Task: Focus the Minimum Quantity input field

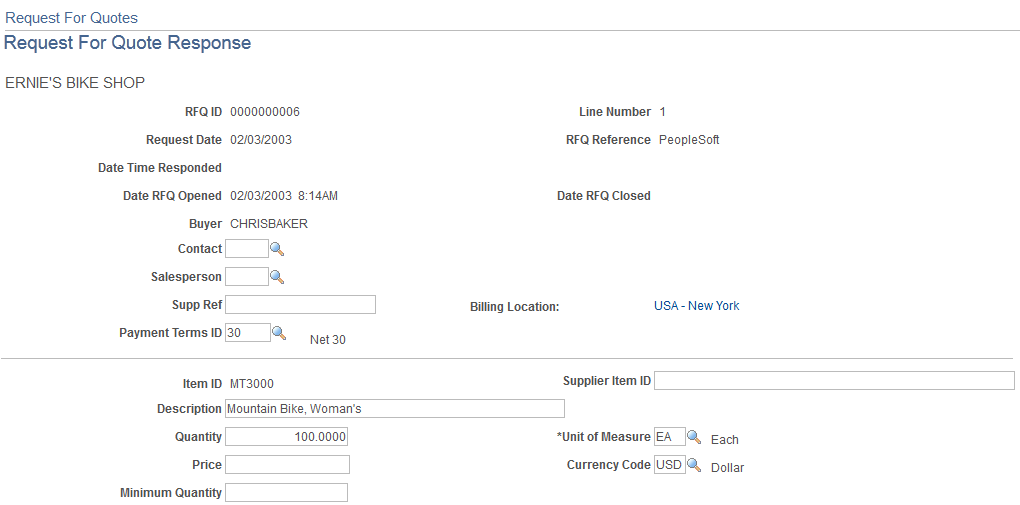Action: pyautogui.click(x=286, y=493)
